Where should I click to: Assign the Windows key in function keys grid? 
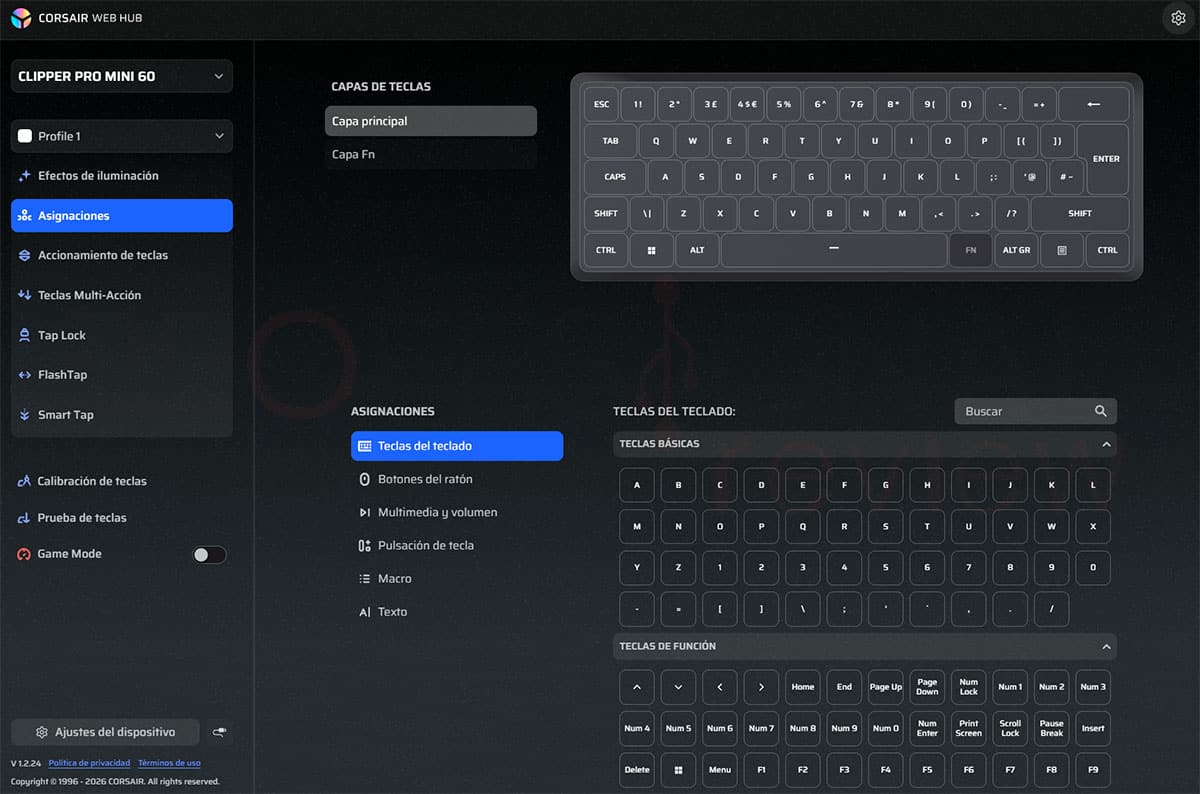pyautogui.click(x=678, y=770)
